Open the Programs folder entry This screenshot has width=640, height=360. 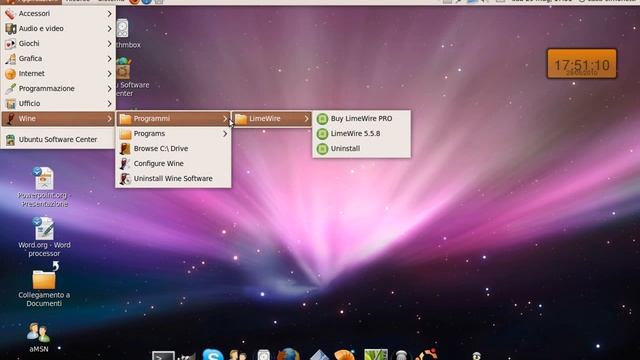173,134
